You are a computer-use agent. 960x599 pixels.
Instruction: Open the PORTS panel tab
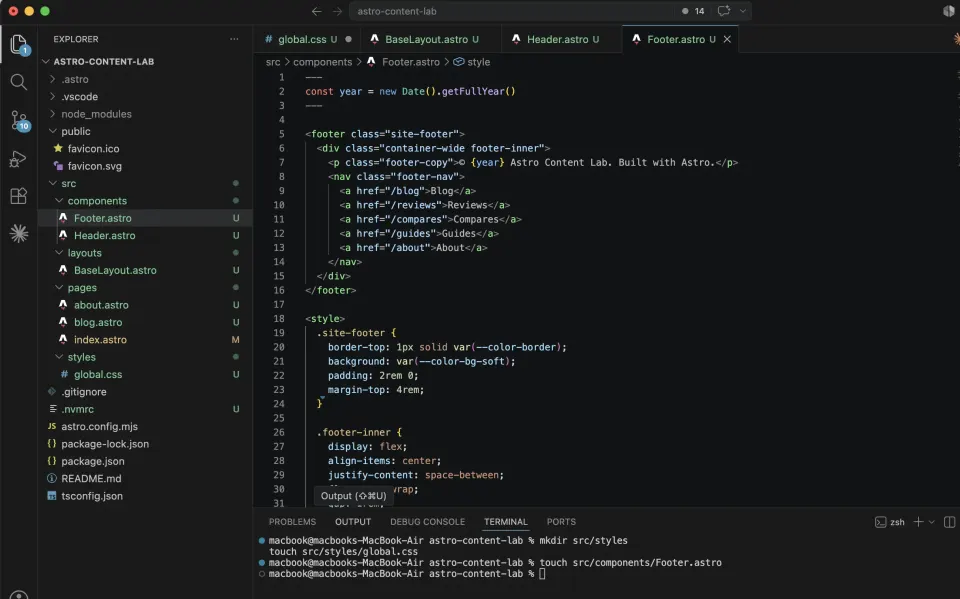561,522
